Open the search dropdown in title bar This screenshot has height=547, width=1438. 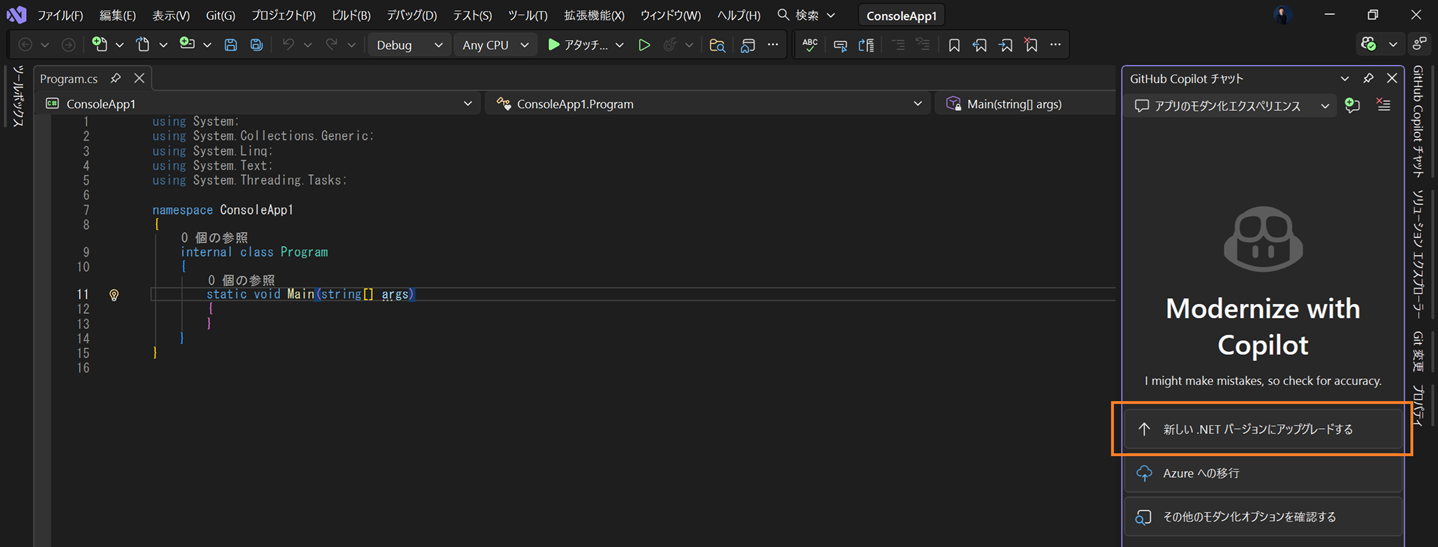(830, 15)
